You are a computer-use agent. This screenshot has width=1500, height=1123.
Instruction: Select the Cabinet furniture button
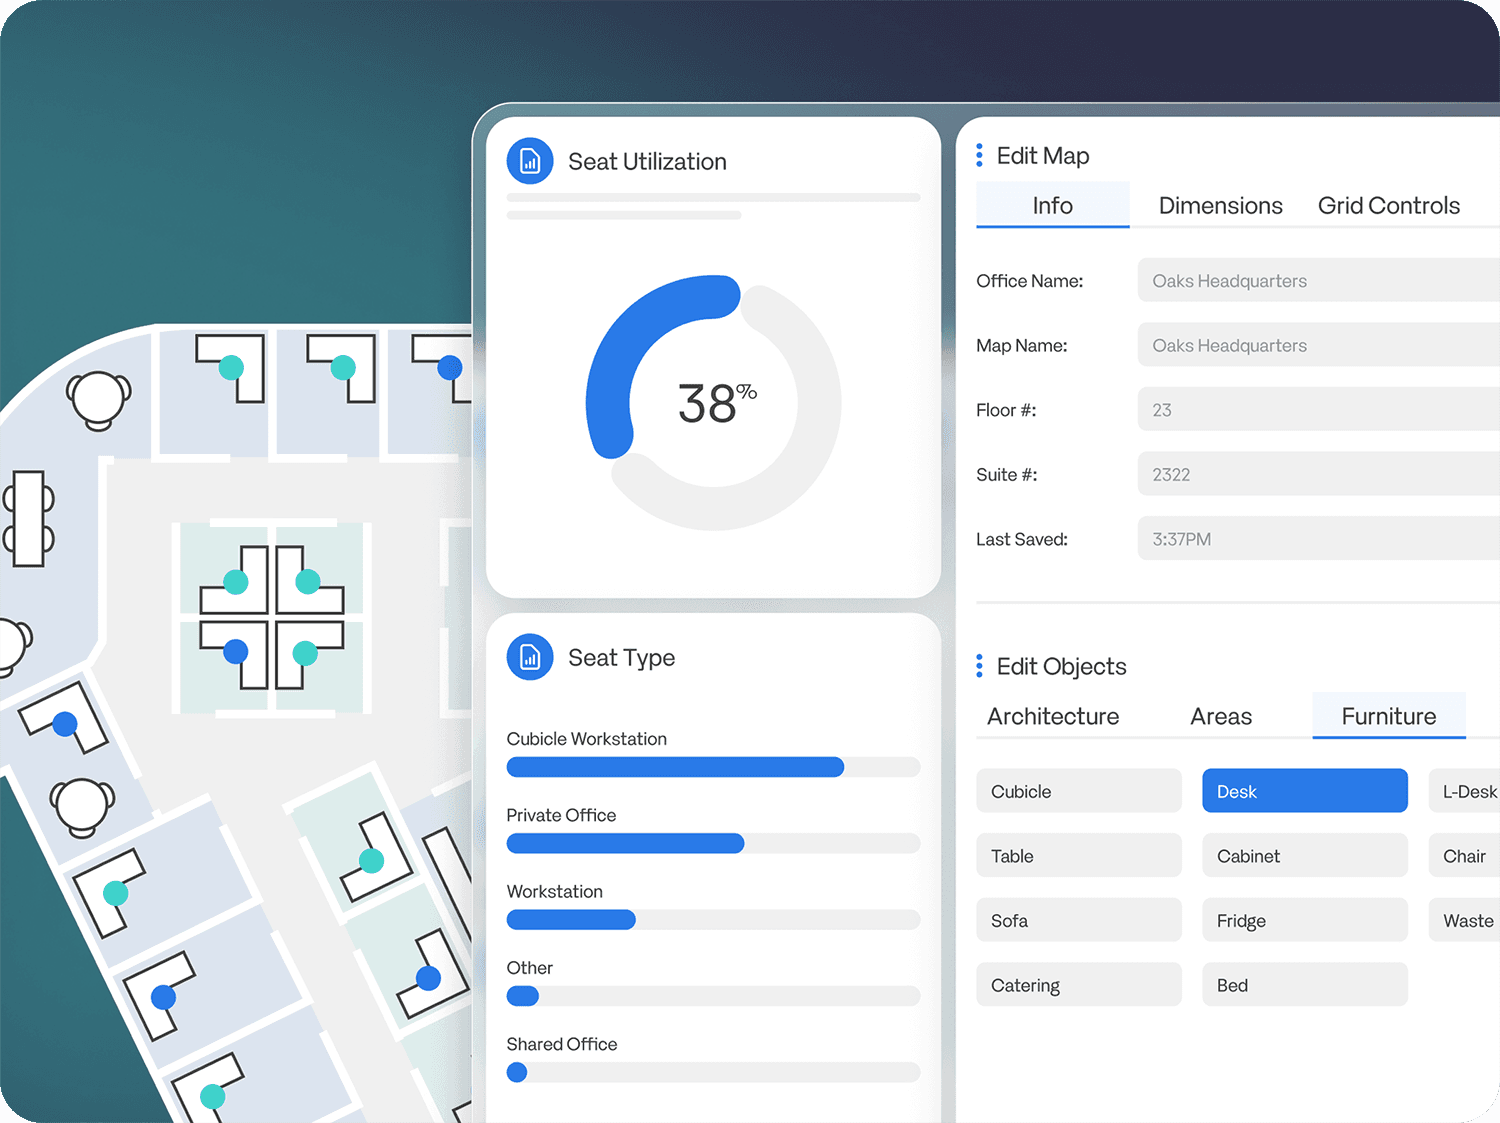click(x=1305, y=856)
